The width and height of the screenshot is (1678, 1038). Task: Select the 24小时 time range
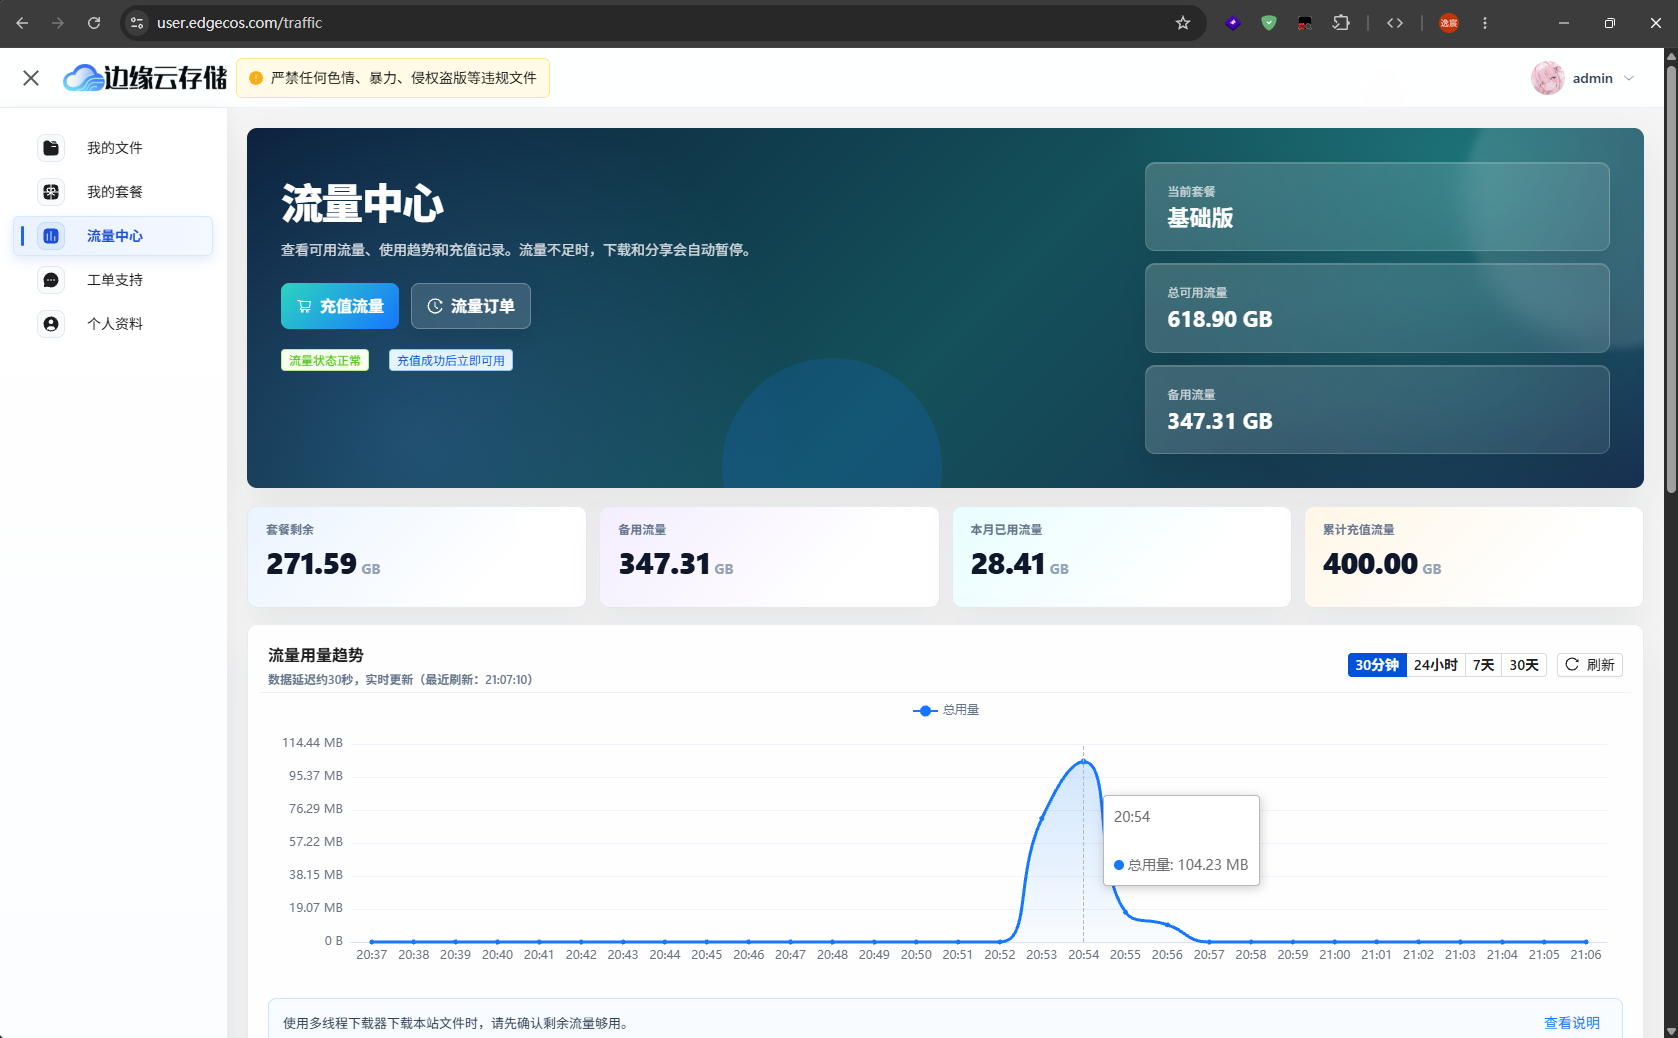(x=1435, y=665)
